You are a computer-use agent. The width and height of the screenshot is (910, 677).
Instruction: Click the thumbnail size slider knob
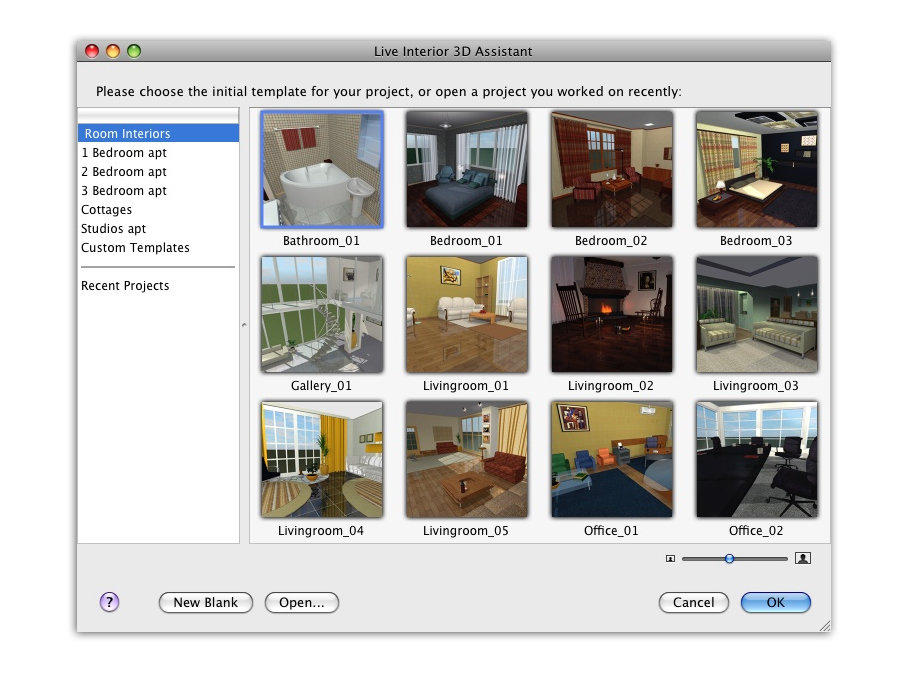point(729,559)
